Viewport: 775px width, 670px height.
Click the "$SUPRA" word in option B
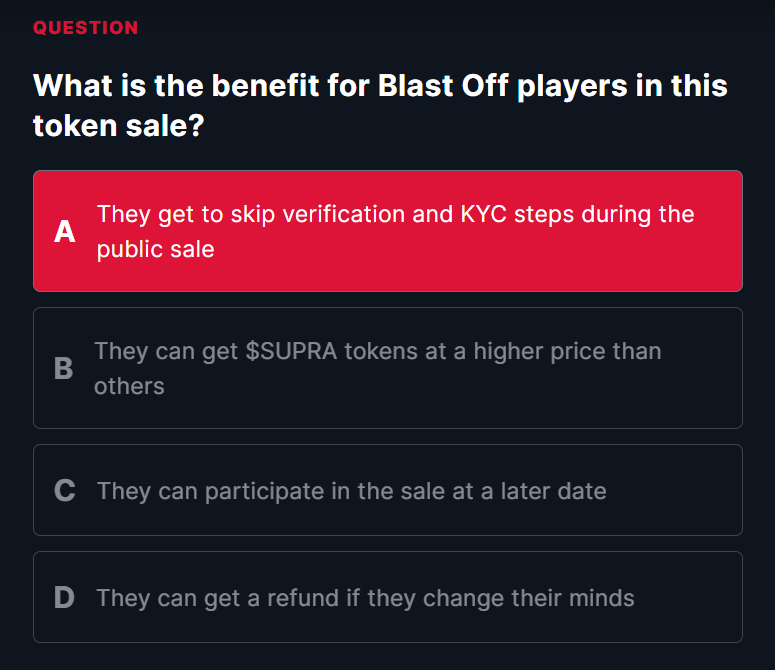[289, 351]
